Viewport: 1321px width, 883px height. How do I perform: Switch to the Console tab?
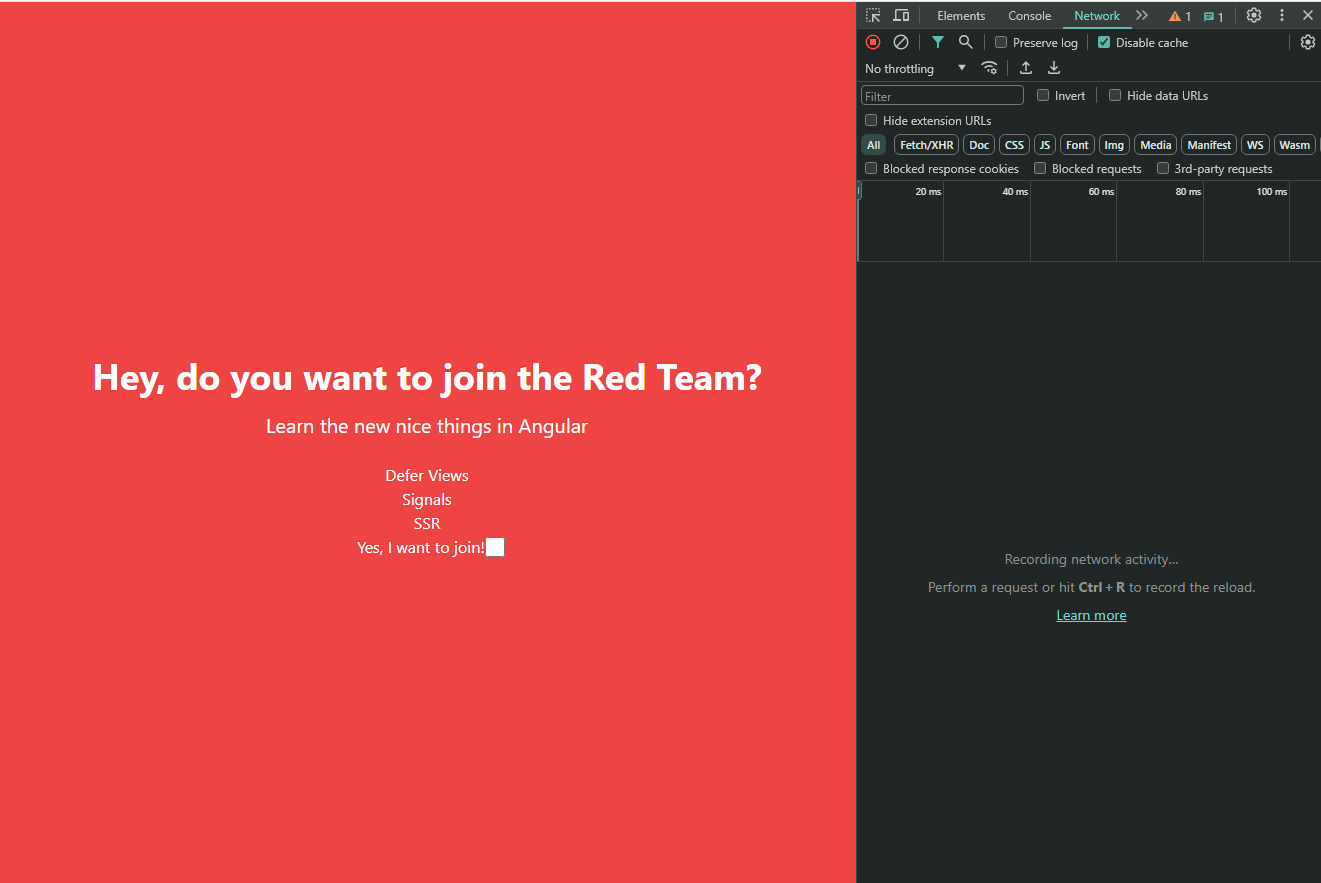(1029, 16)
